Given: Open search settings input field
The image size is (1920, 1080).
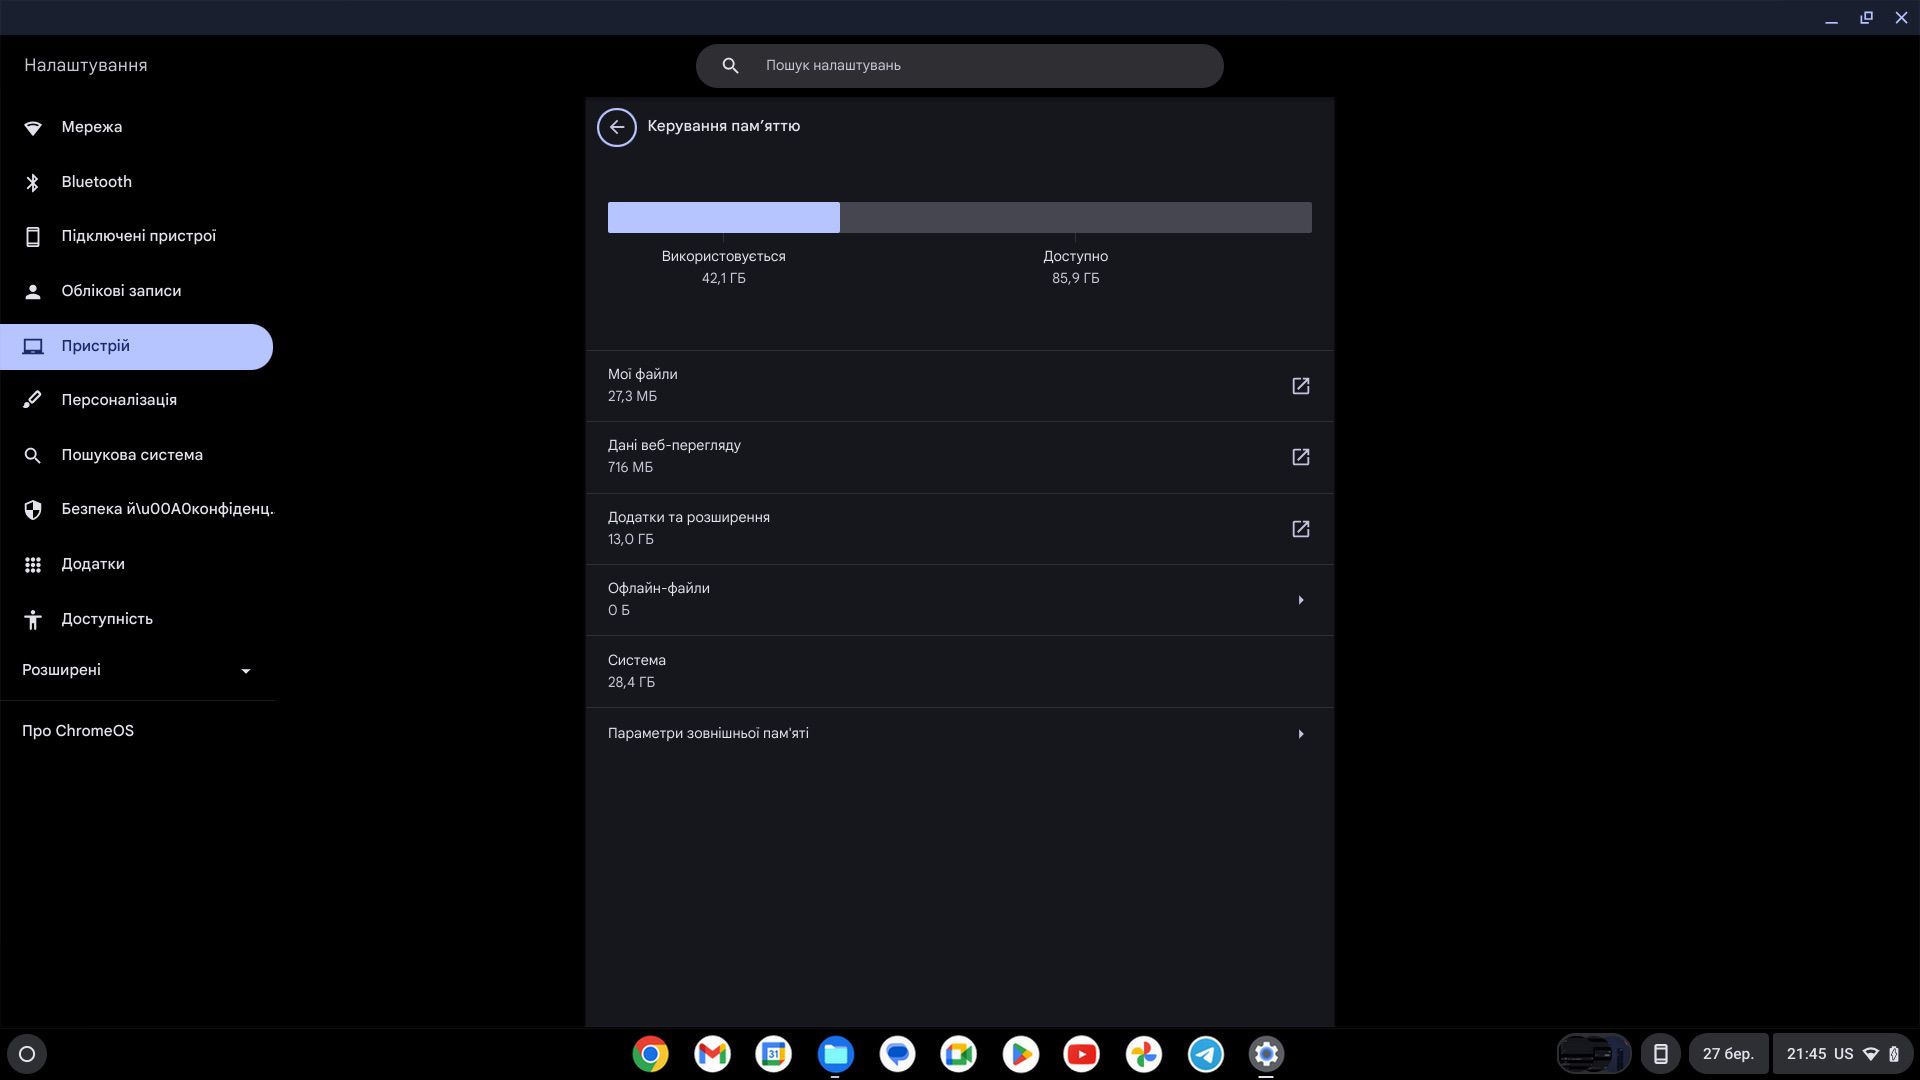Looking at the screenshot, I should (x=960, y=65).
